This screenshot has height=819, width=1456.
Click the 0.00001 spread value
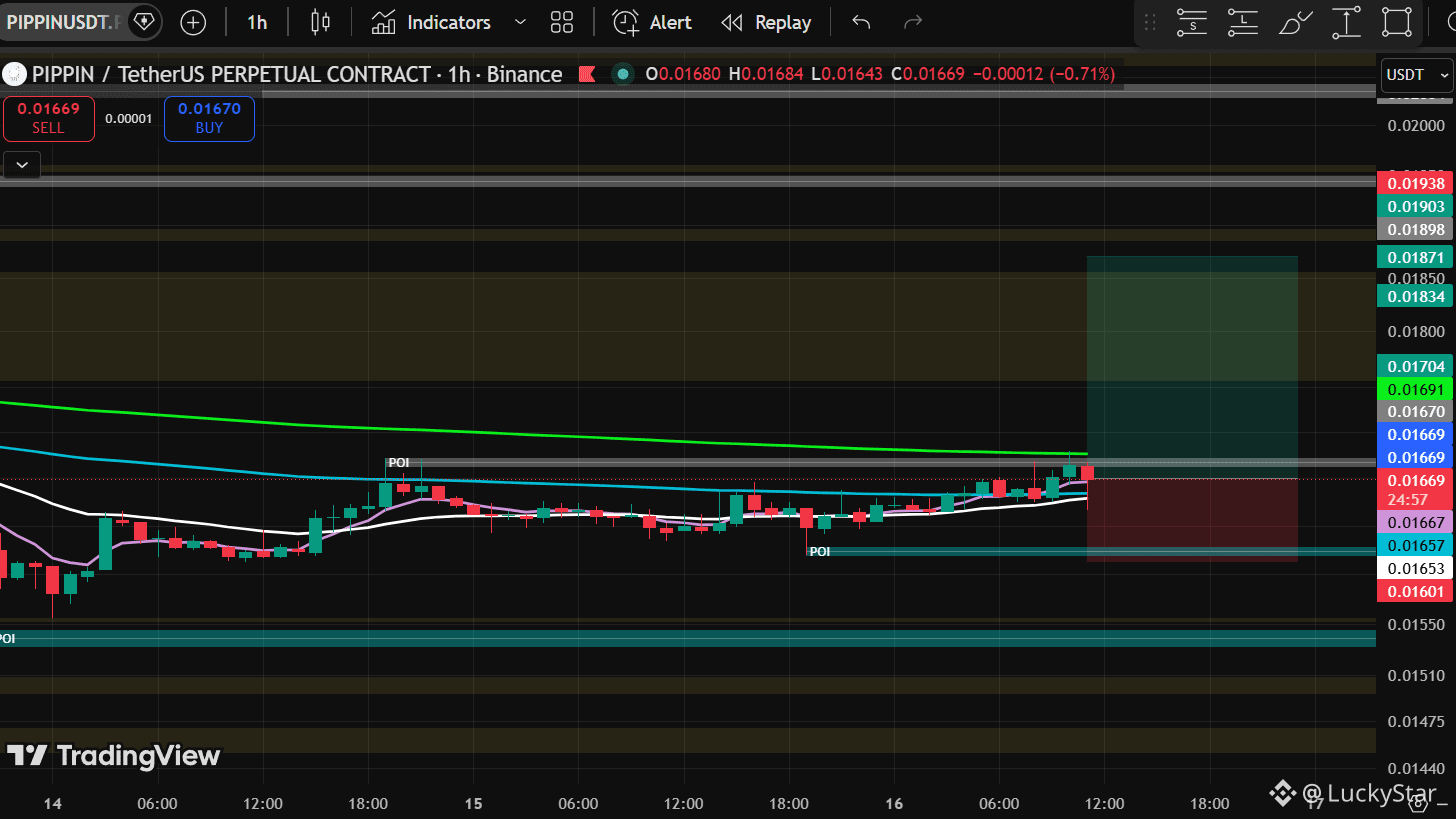click(x=129, y=118)
